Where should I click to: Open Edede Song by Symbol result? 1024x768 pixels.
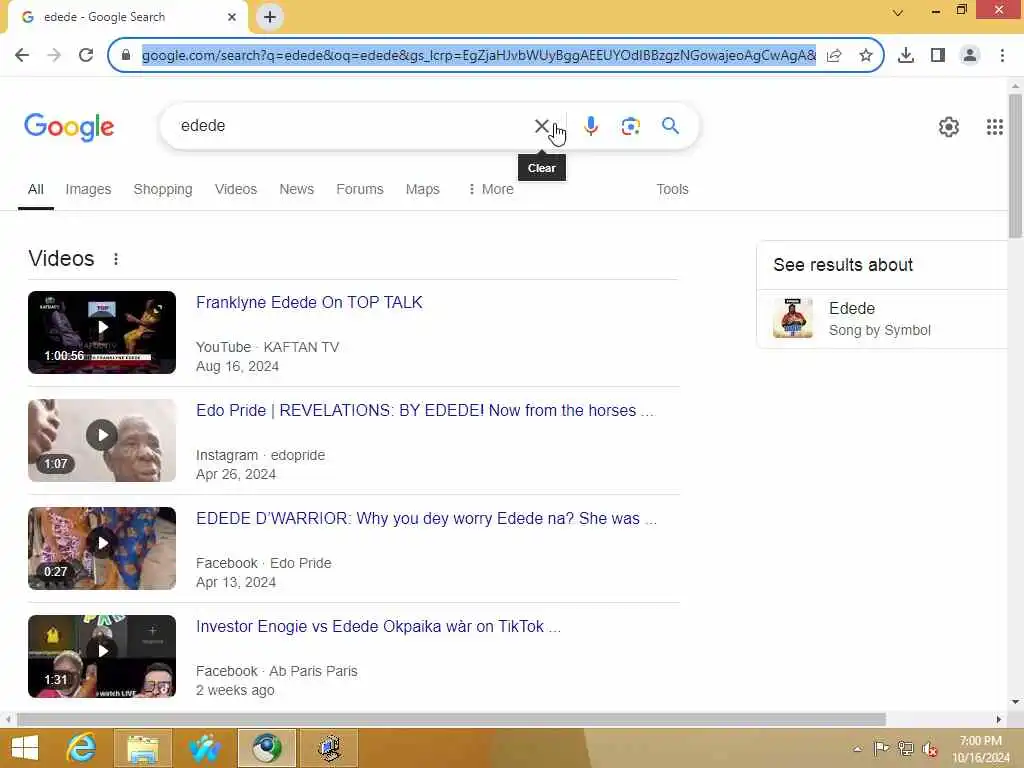point(882,318)
